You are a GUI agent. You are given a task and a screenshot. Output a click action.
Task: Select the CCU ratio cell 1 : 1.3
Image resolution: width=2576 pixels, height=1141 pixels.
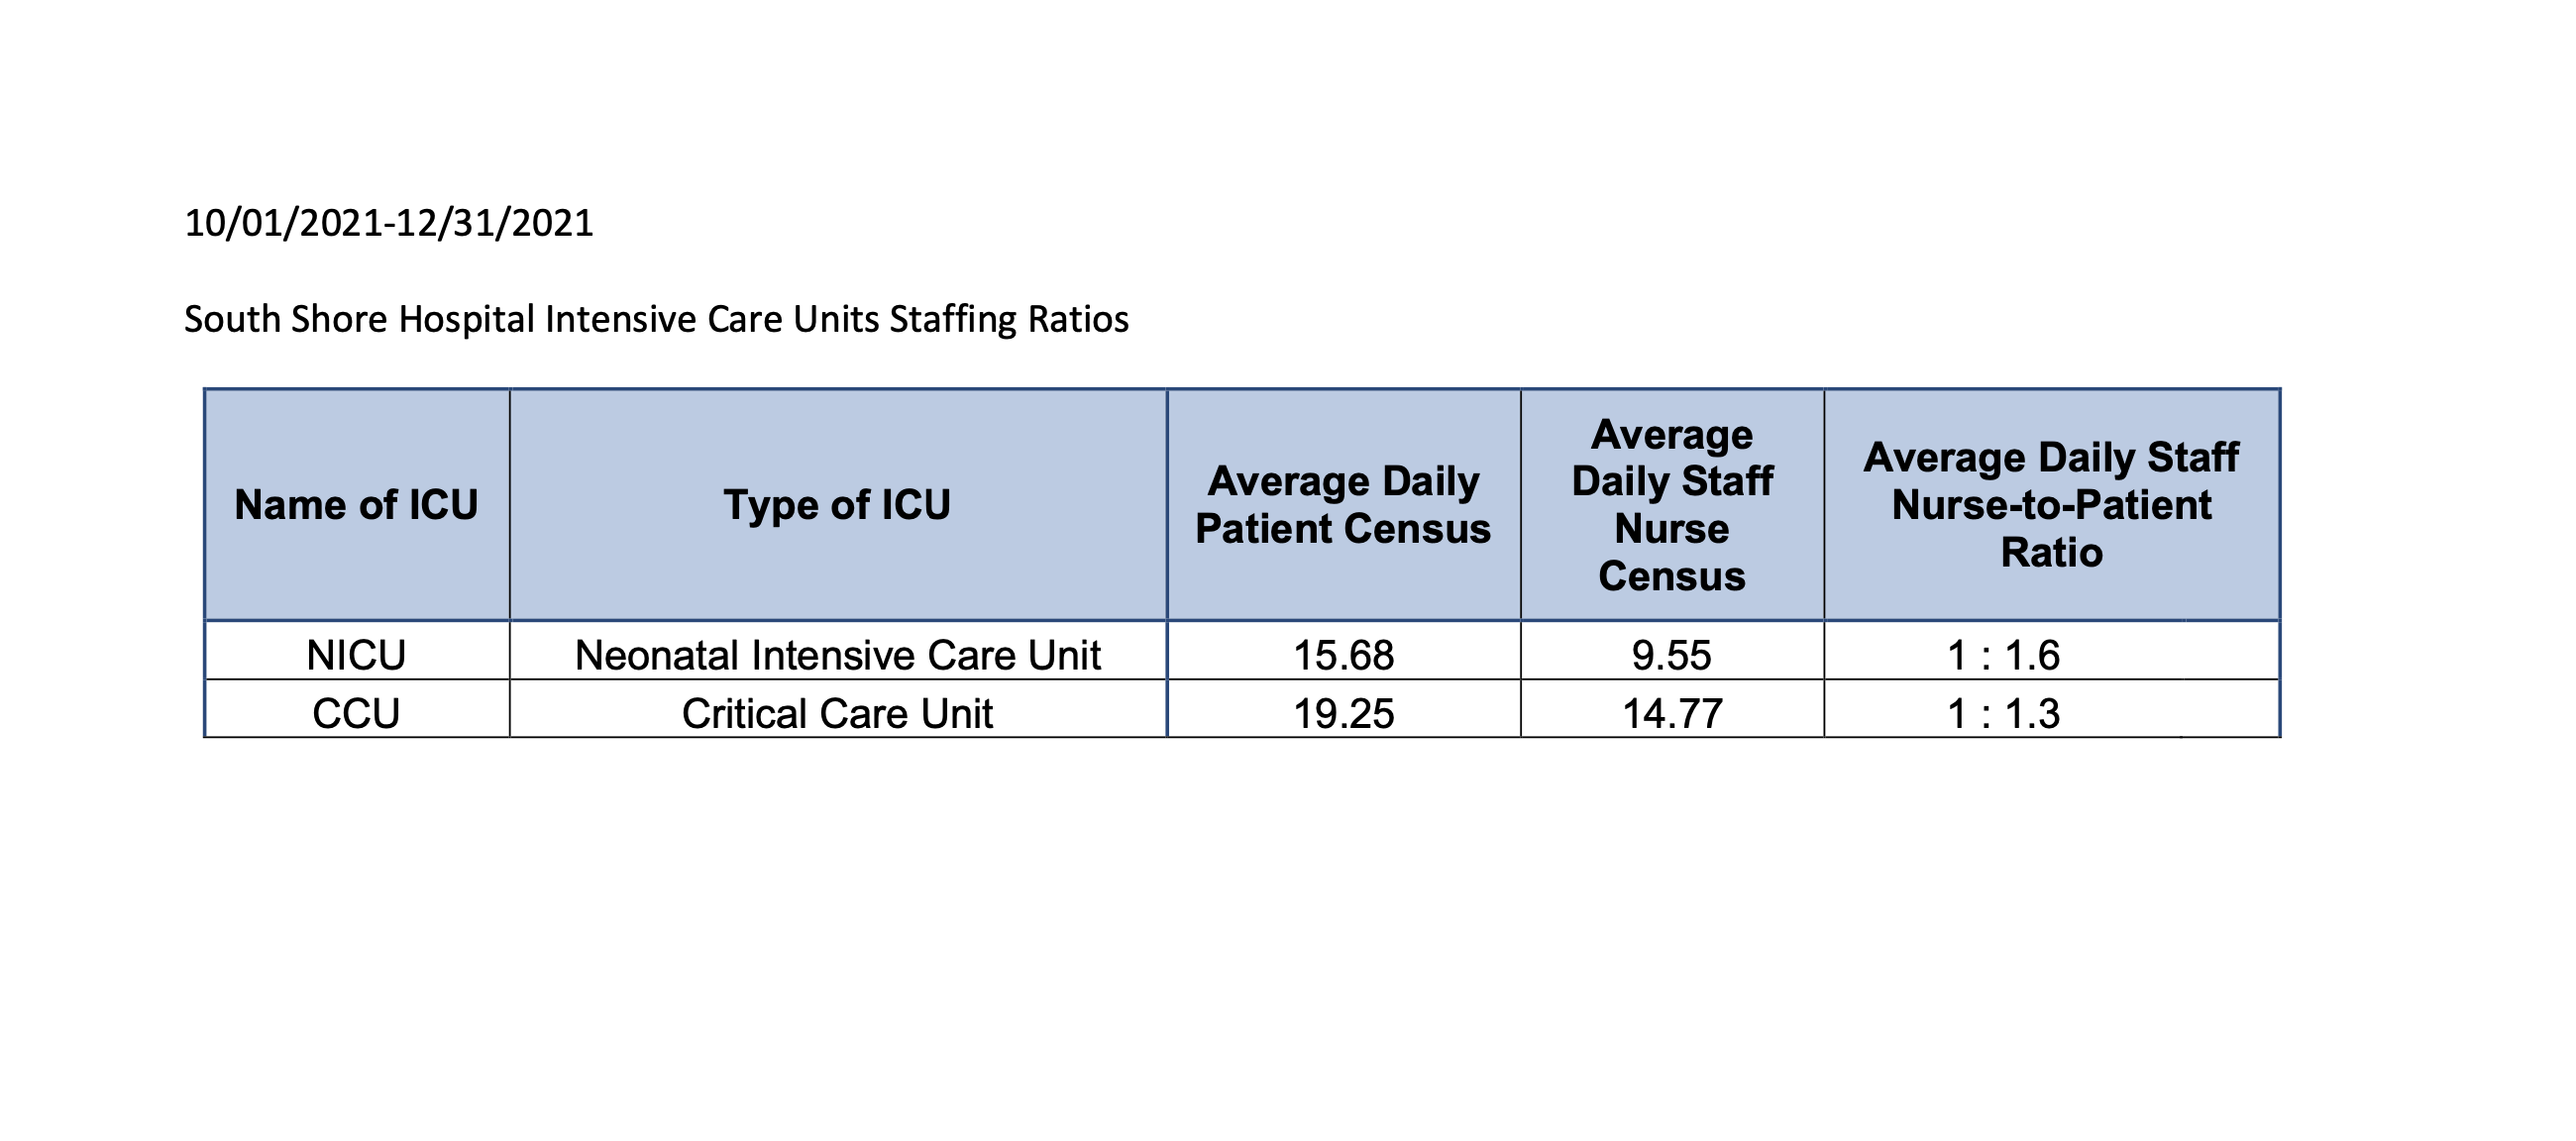pyautogui.click(x=2003, y=713)
